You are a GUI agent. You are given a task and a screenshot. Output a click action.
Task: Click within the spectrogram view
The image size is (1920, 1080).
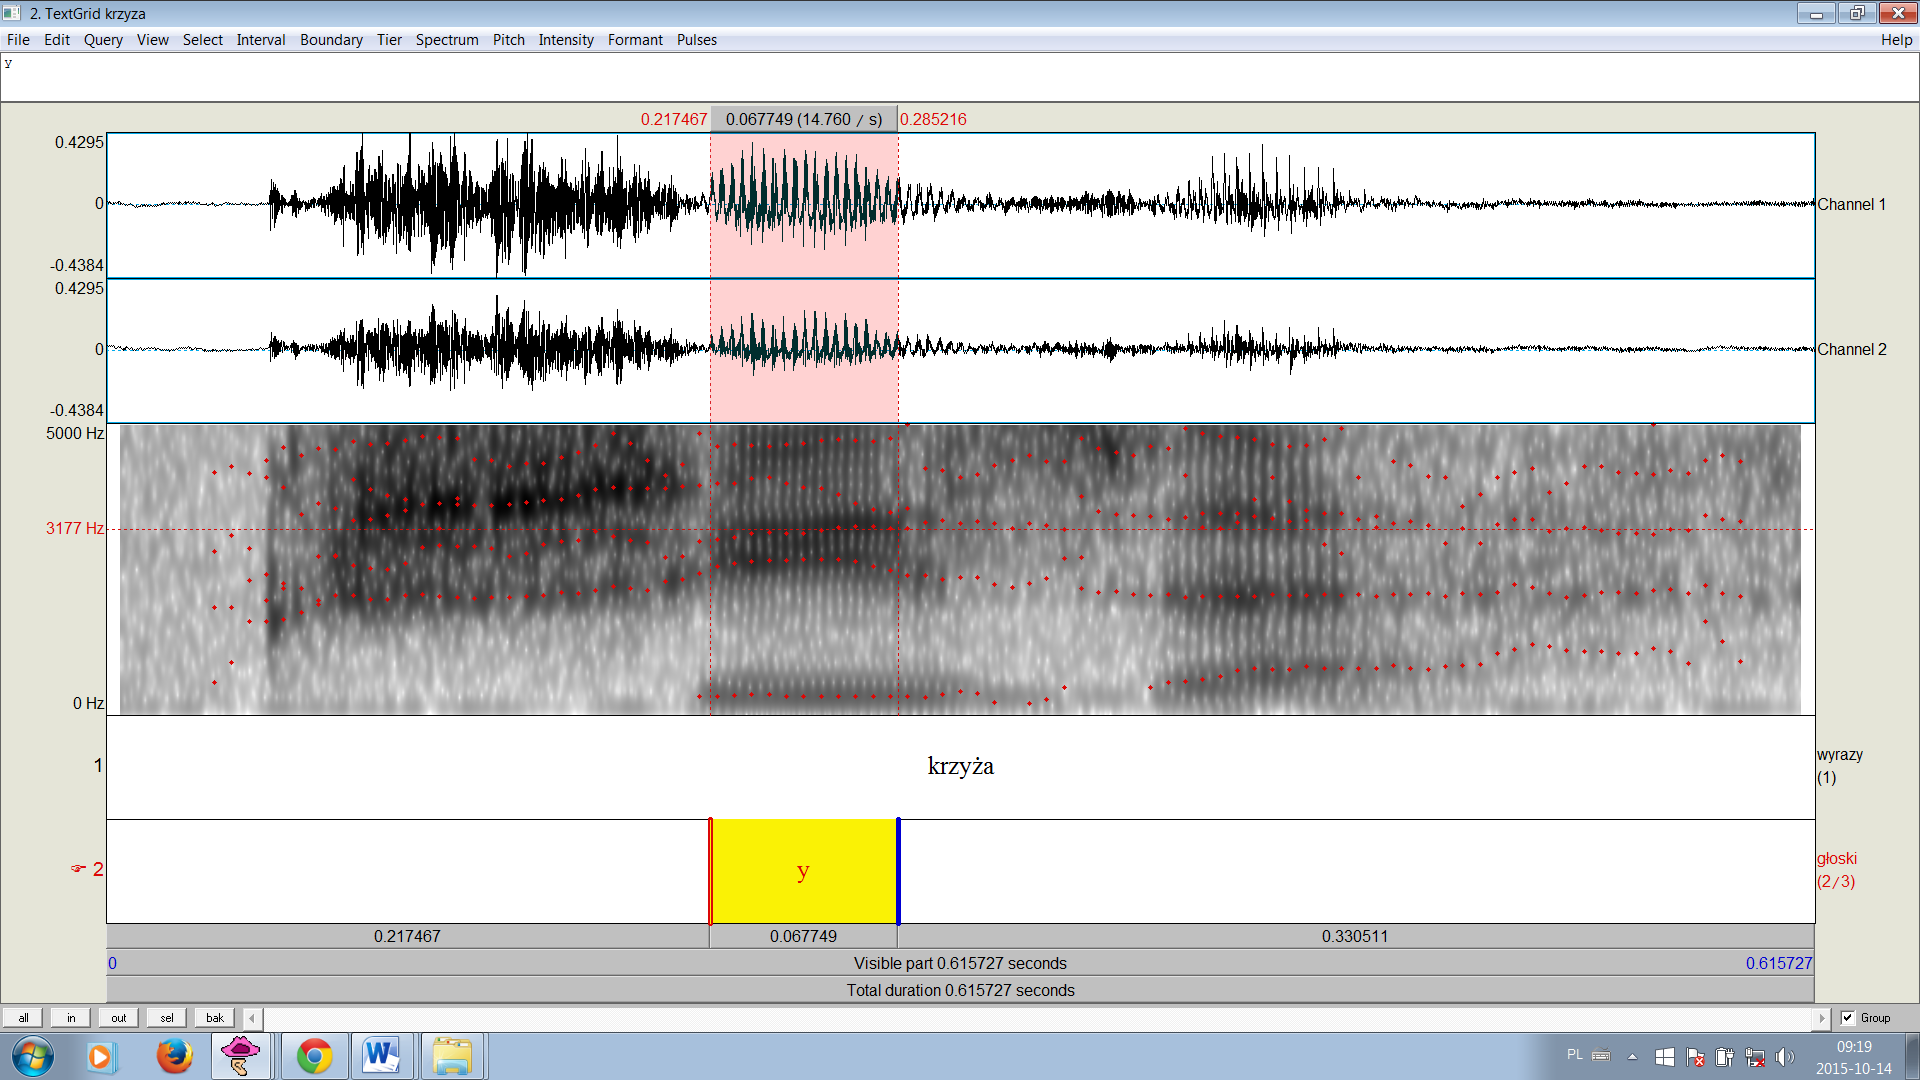click(x=960, y=569)
